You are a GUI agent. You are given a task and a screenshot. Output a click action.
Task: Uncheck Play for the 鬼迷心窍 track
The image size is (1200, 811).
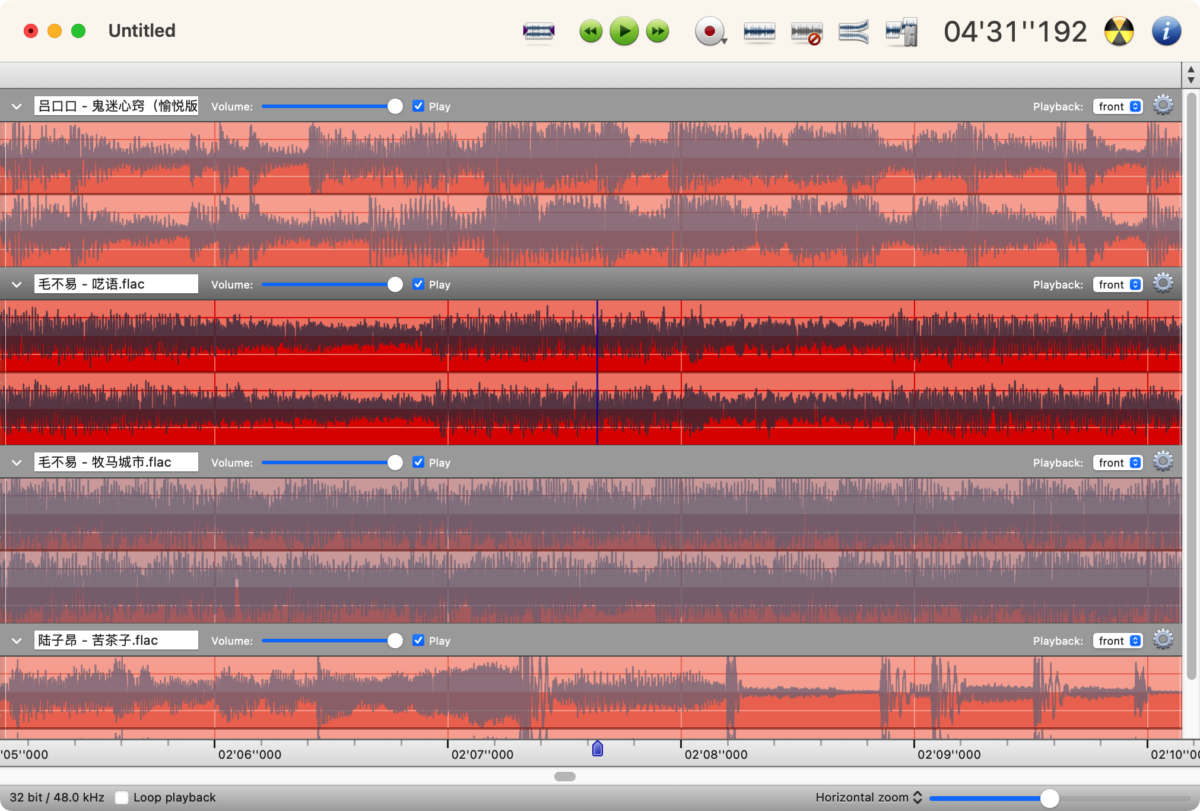pos(418,106)
